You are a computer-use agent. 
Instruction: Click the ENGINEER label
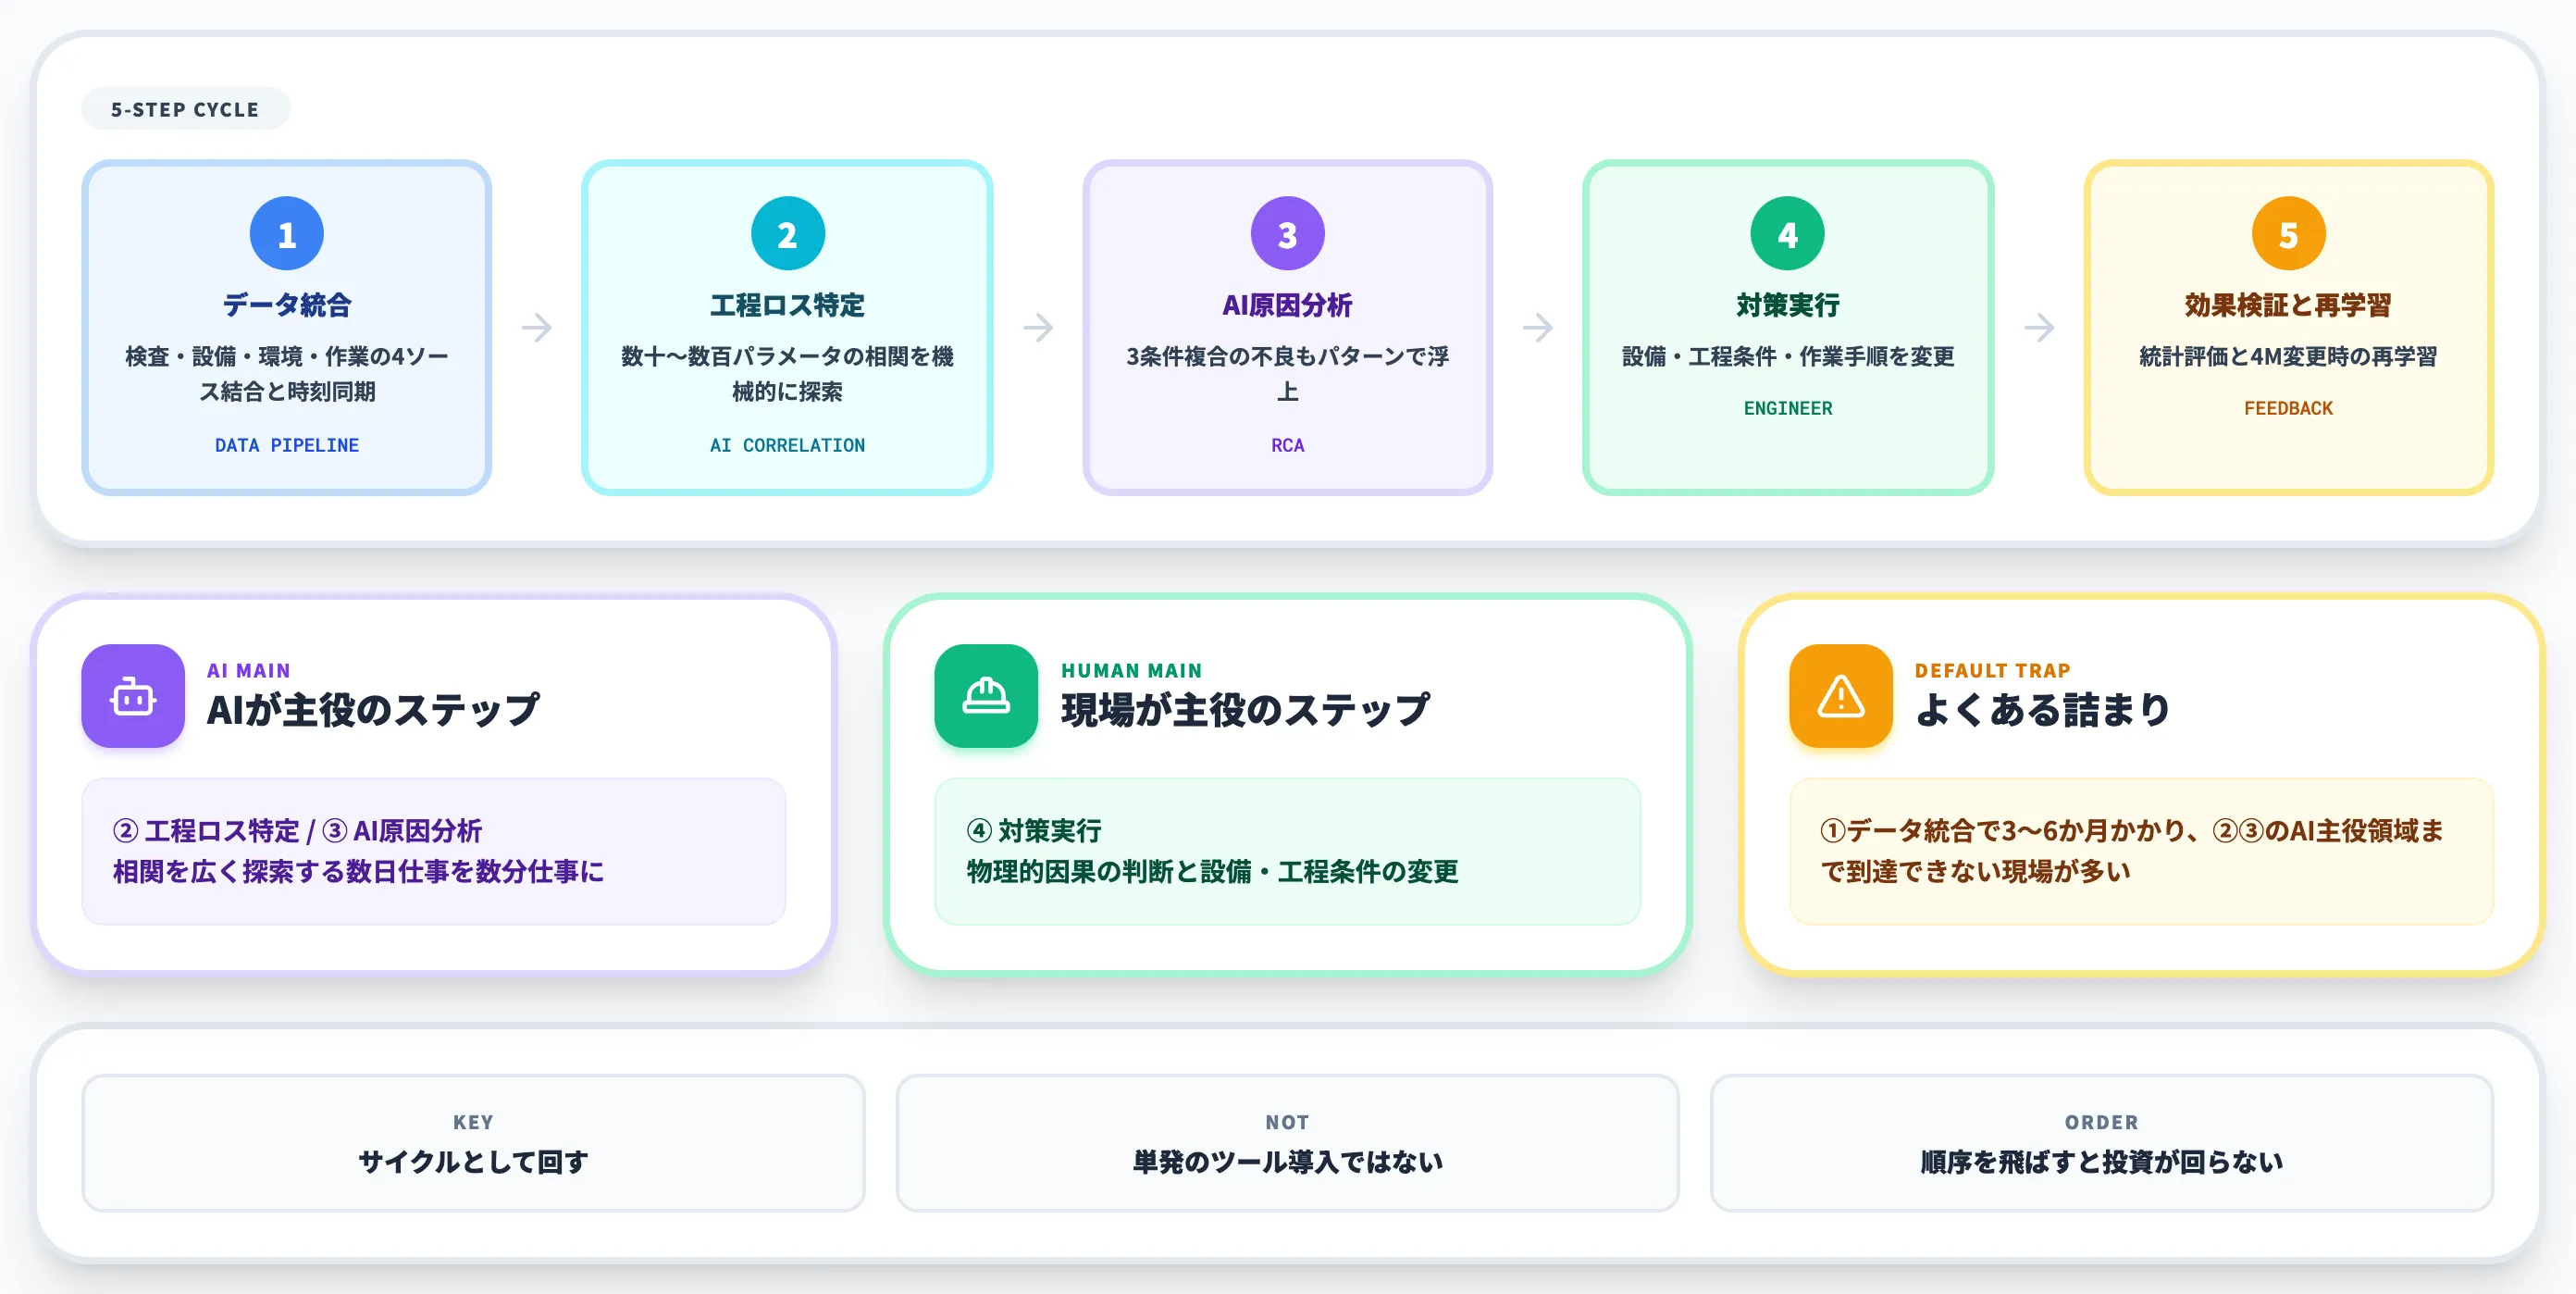coord(1788,408)
